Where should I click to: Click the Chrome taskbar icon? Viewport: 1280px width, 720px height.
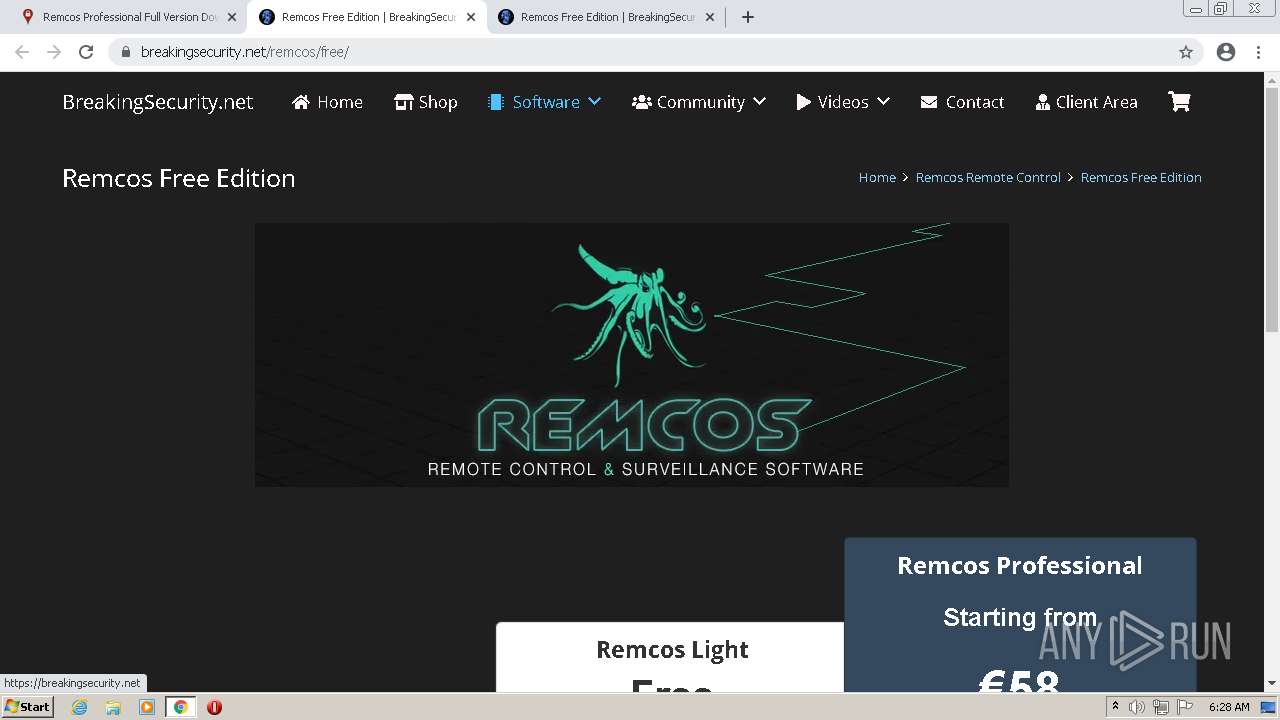pyautogui.click(x=181, y=707)
